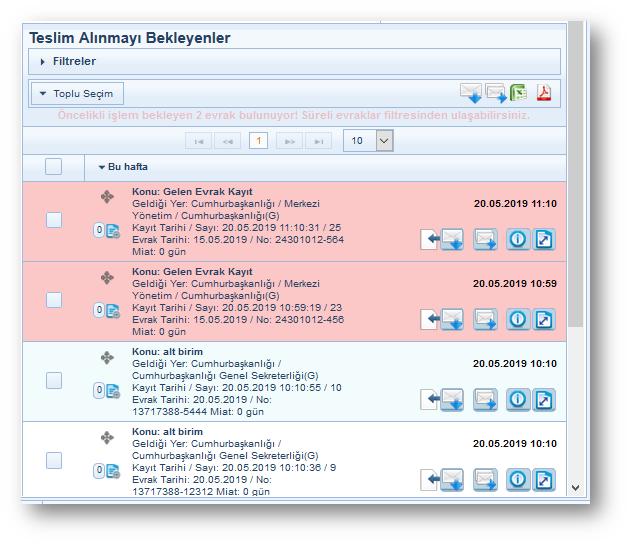Expand the Filtreler panel
This screenshot has width=632, height=546.
pyautogui.click(x=43, y=62)
